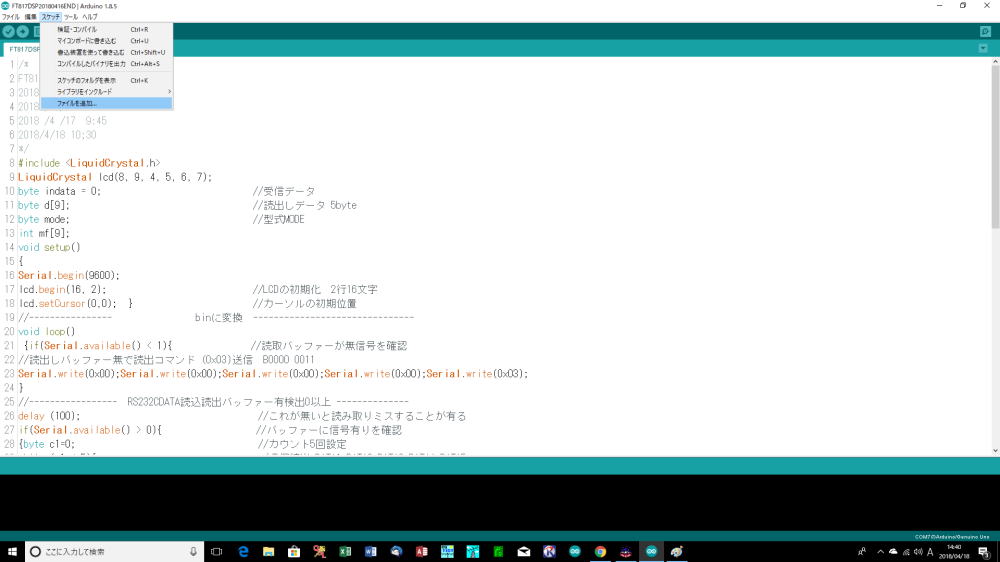Open the ファイル menu
The width and height of the screenshot is (1000, 562).
(x=11, y=17)
